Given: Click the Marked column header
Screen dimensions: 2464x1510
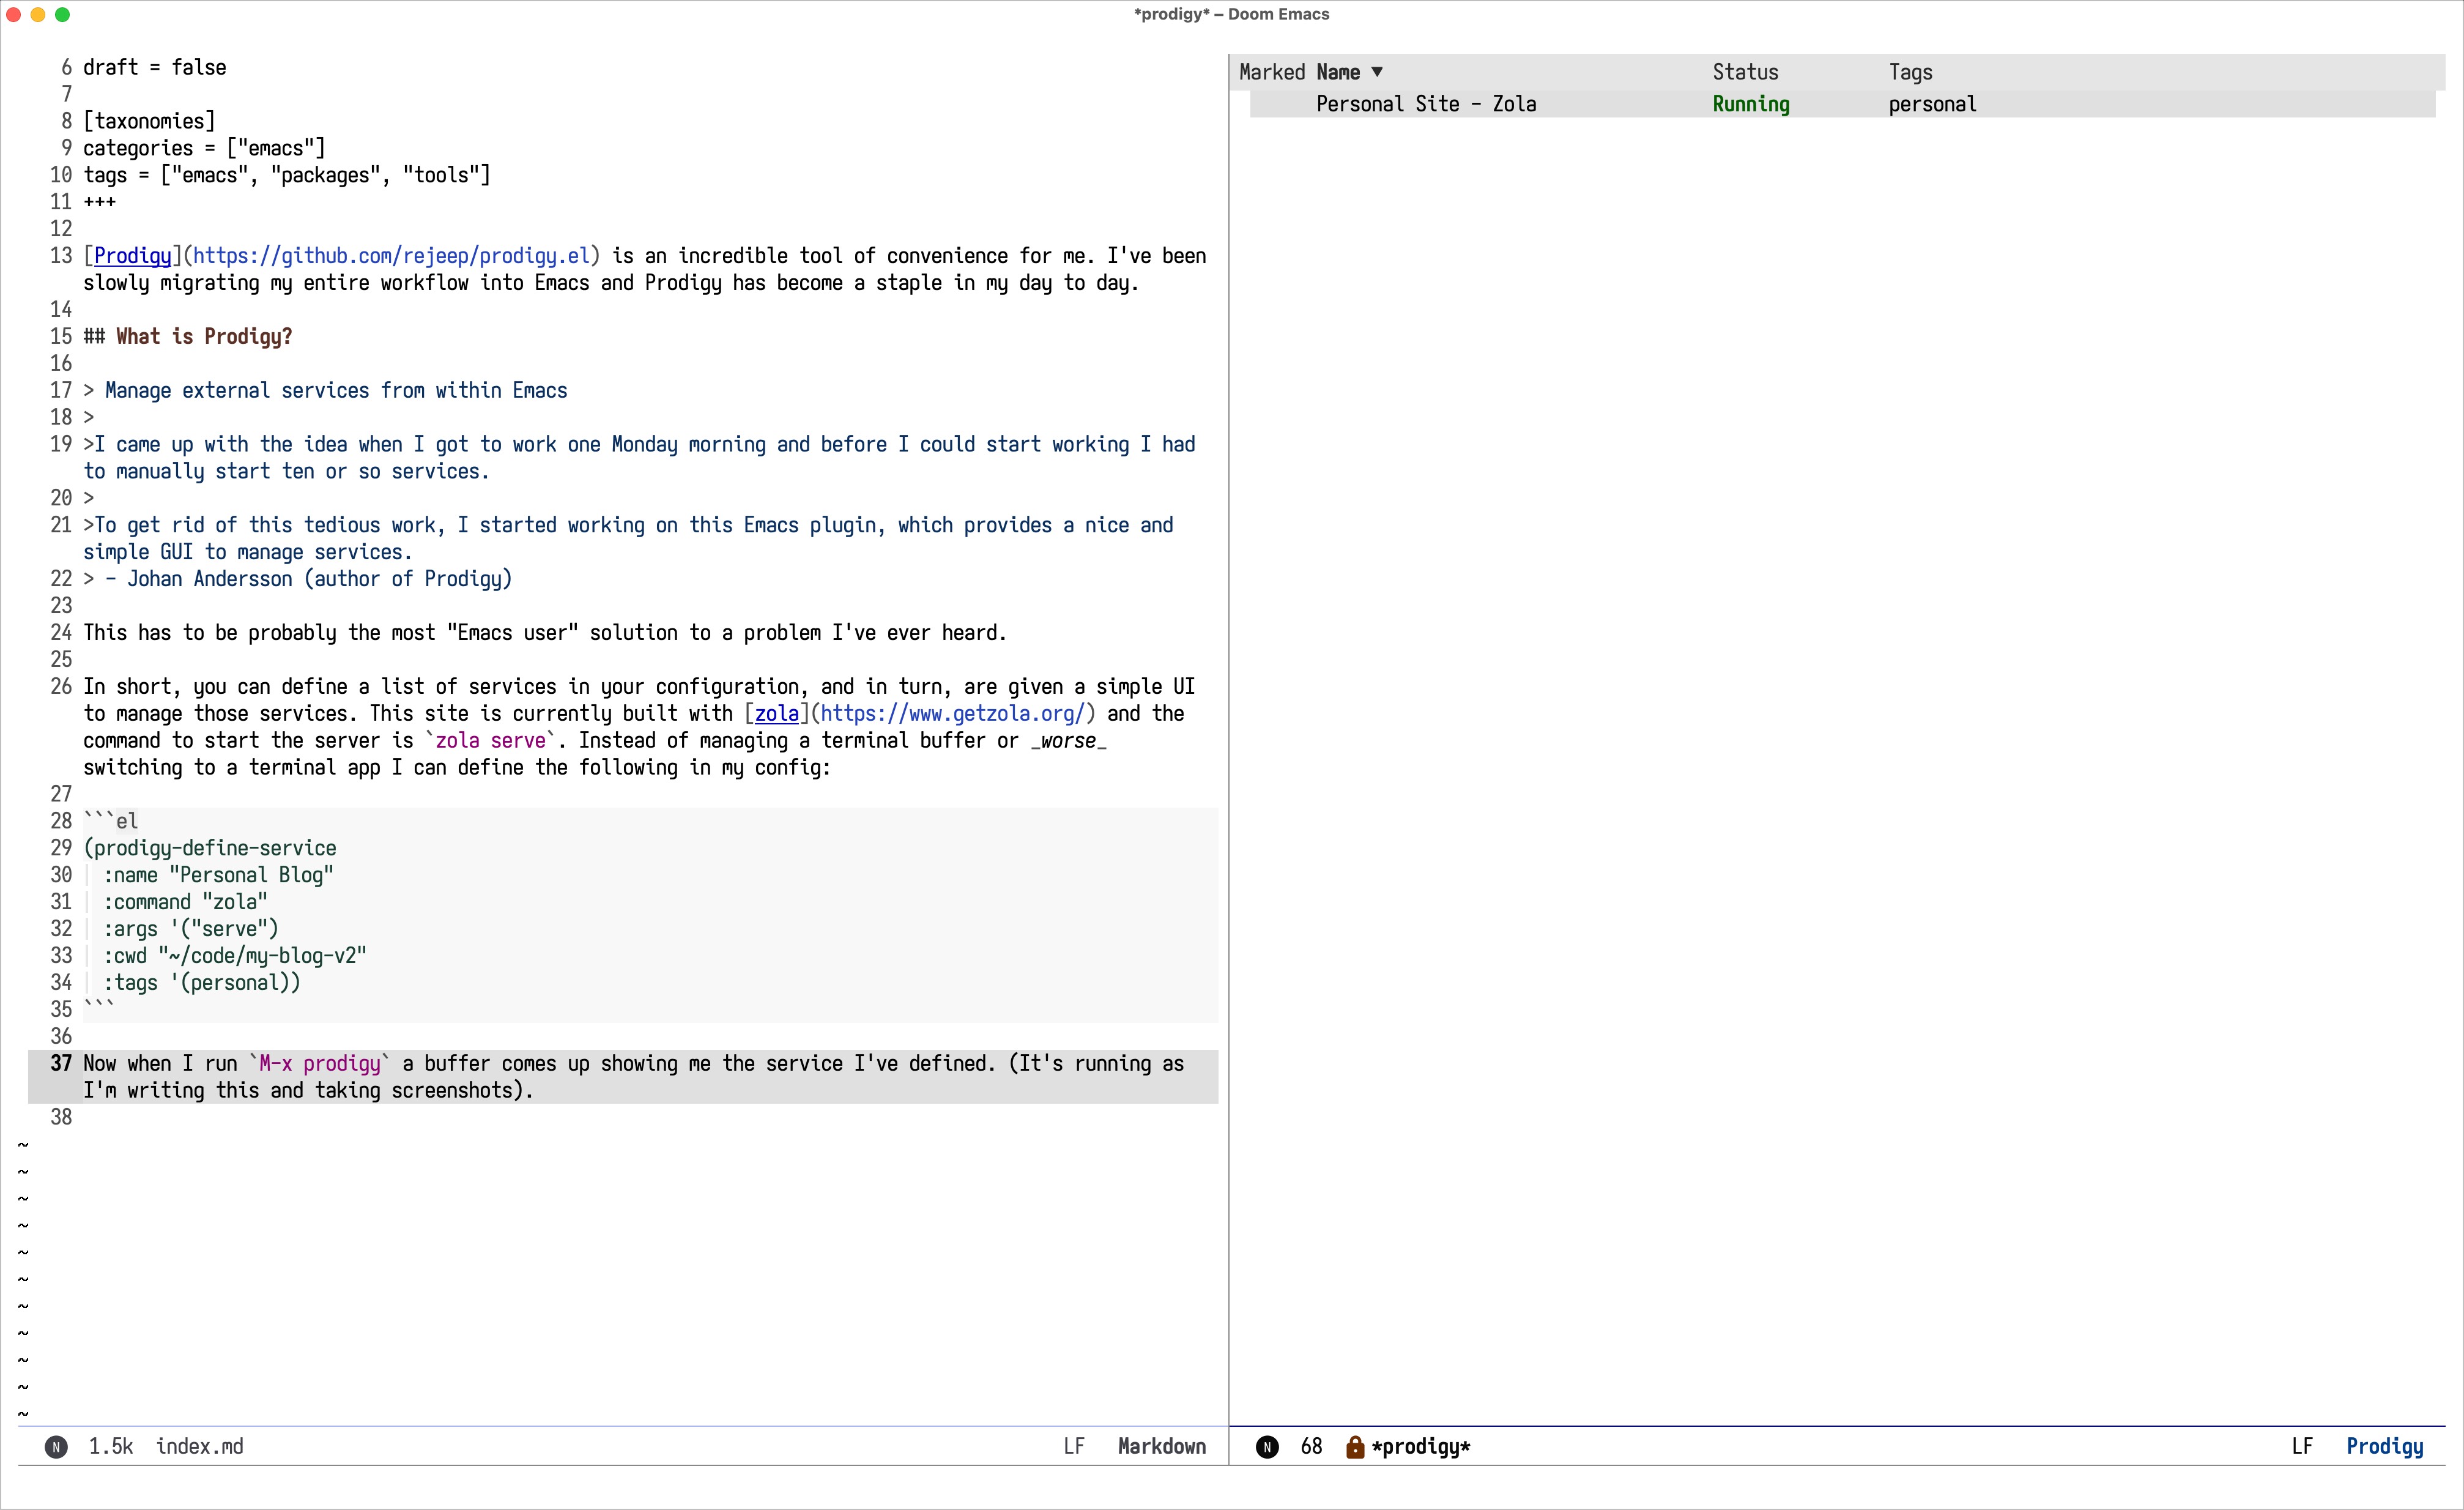Looking at the screenshot, I should (x=1271, y=72).
